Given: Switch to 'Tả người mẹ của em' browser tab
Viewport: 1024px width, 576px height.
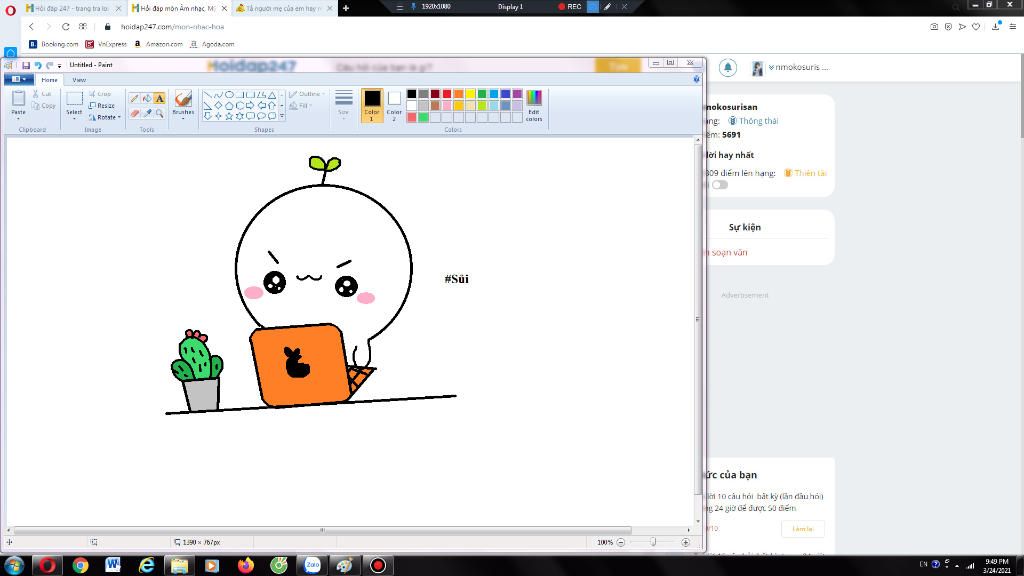Looking at the screenshot, I should (x=284, y=8).
